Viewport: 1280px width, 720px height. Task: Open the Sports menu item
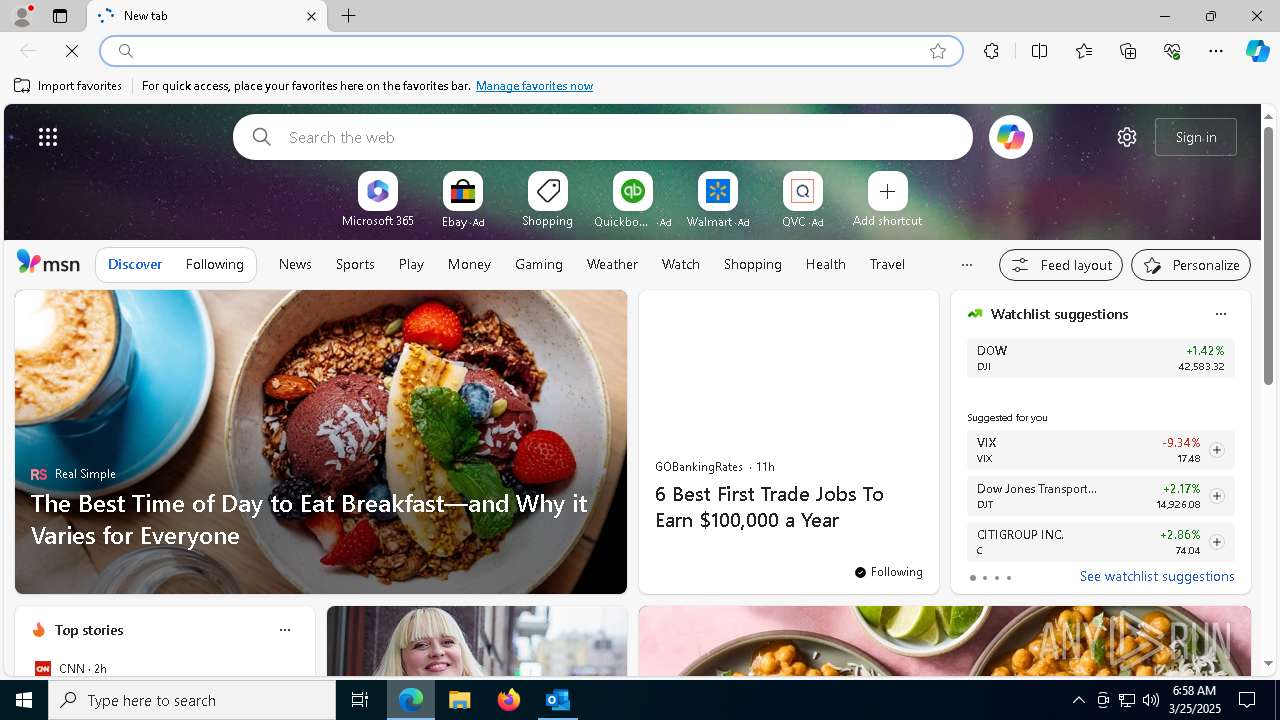pos(355,264)
